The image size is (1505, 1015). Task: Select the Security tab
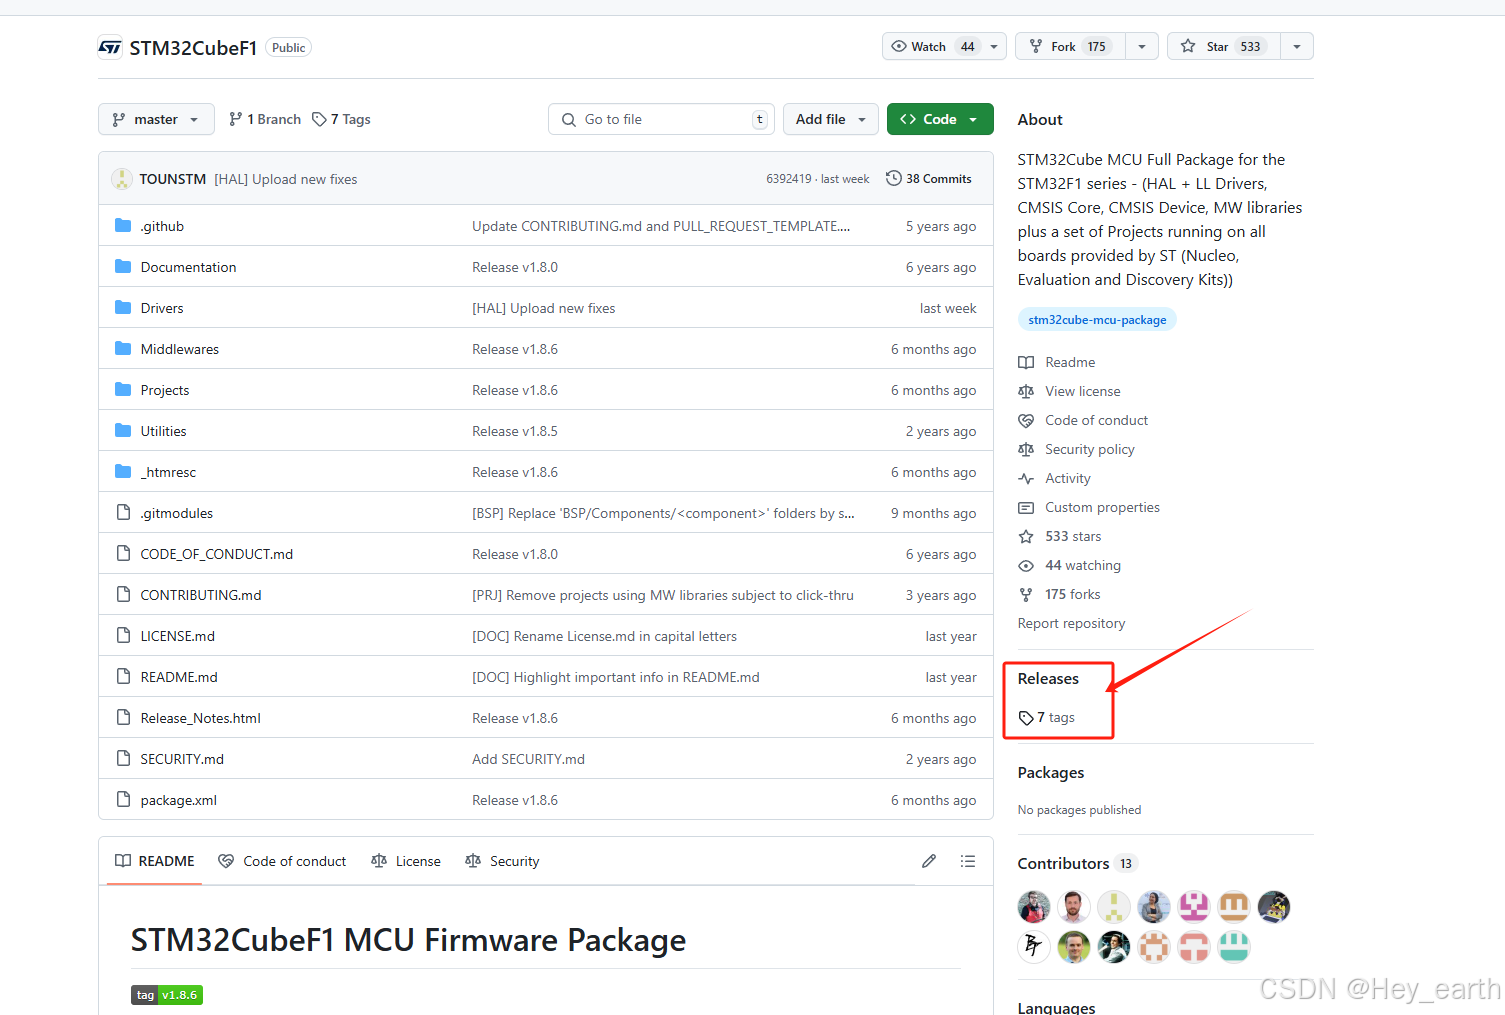tap(502, 861)
